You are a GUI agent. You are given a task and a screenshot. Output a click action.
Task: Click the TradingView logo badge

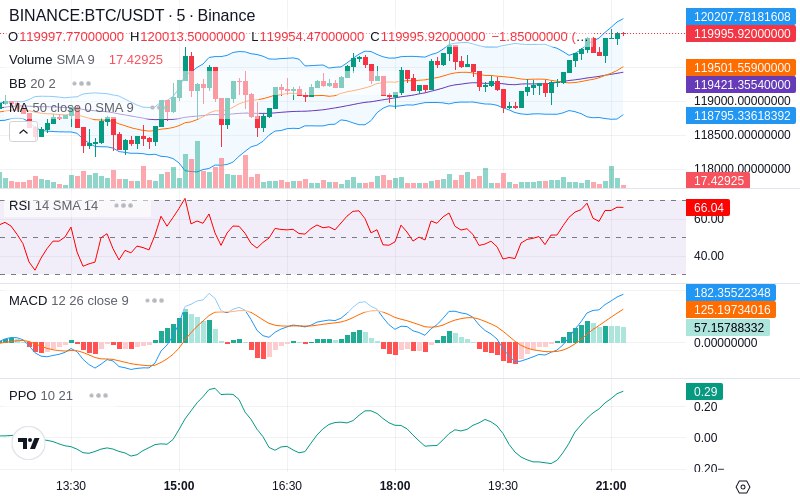point(29,443)
